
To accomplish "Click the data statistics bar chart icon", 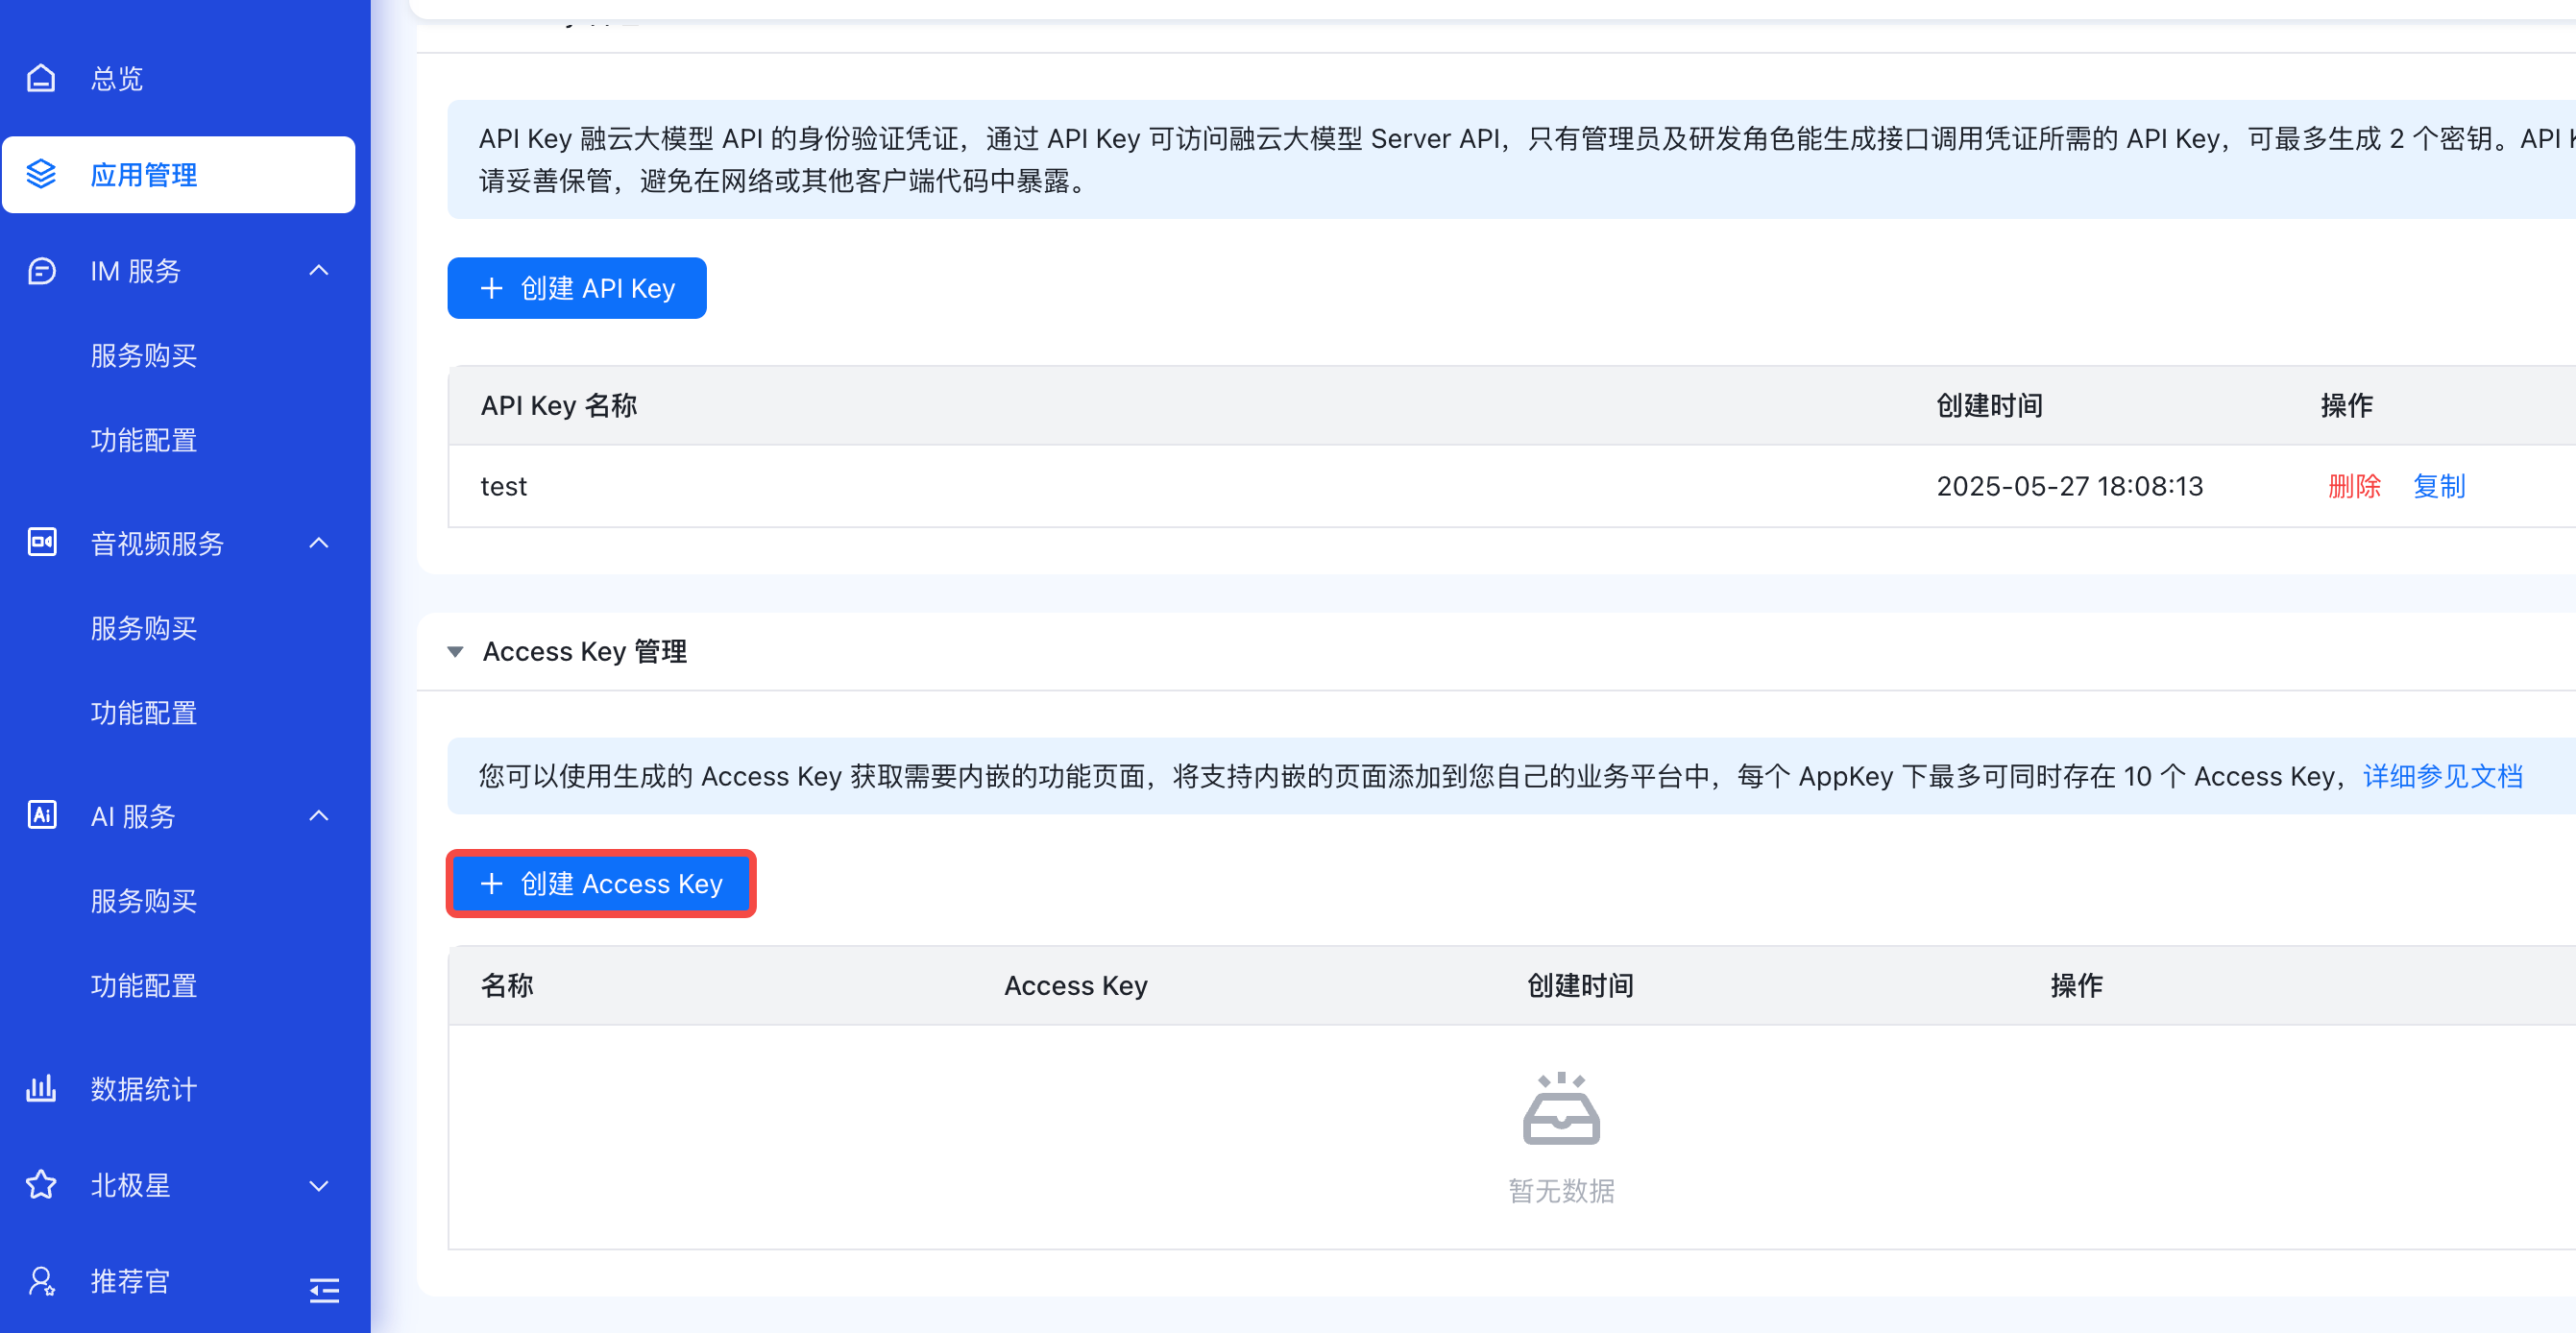I will 41,1088.
